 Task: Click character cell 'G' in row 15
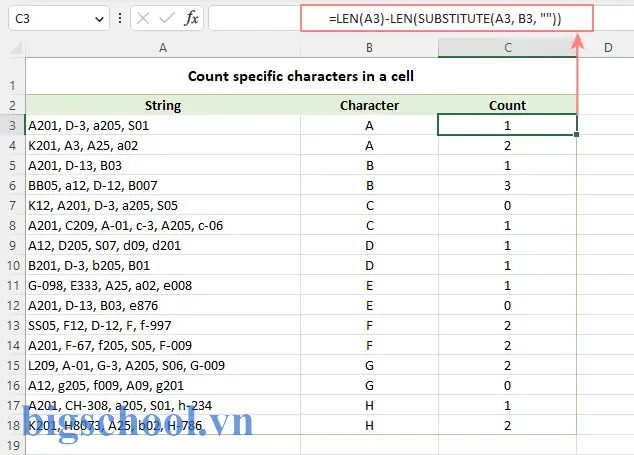(x=369, y=366)
